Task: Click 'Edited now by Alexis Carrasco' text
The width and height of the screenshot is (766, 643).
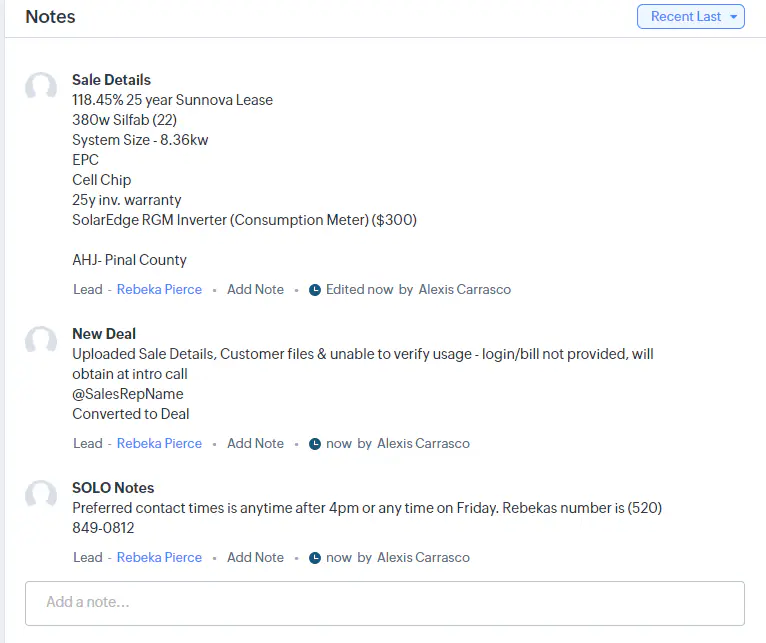Action: coord(418,289)
